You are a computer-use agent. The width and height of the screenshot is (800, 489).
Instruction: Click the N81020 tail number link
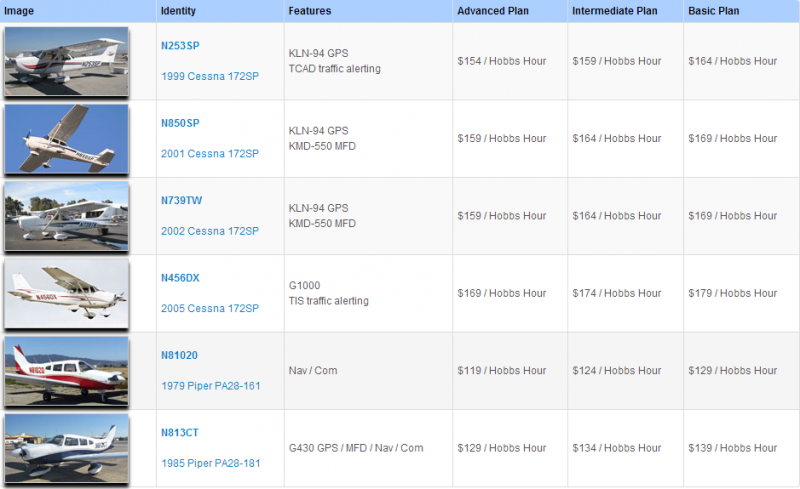tap(179, 355)
